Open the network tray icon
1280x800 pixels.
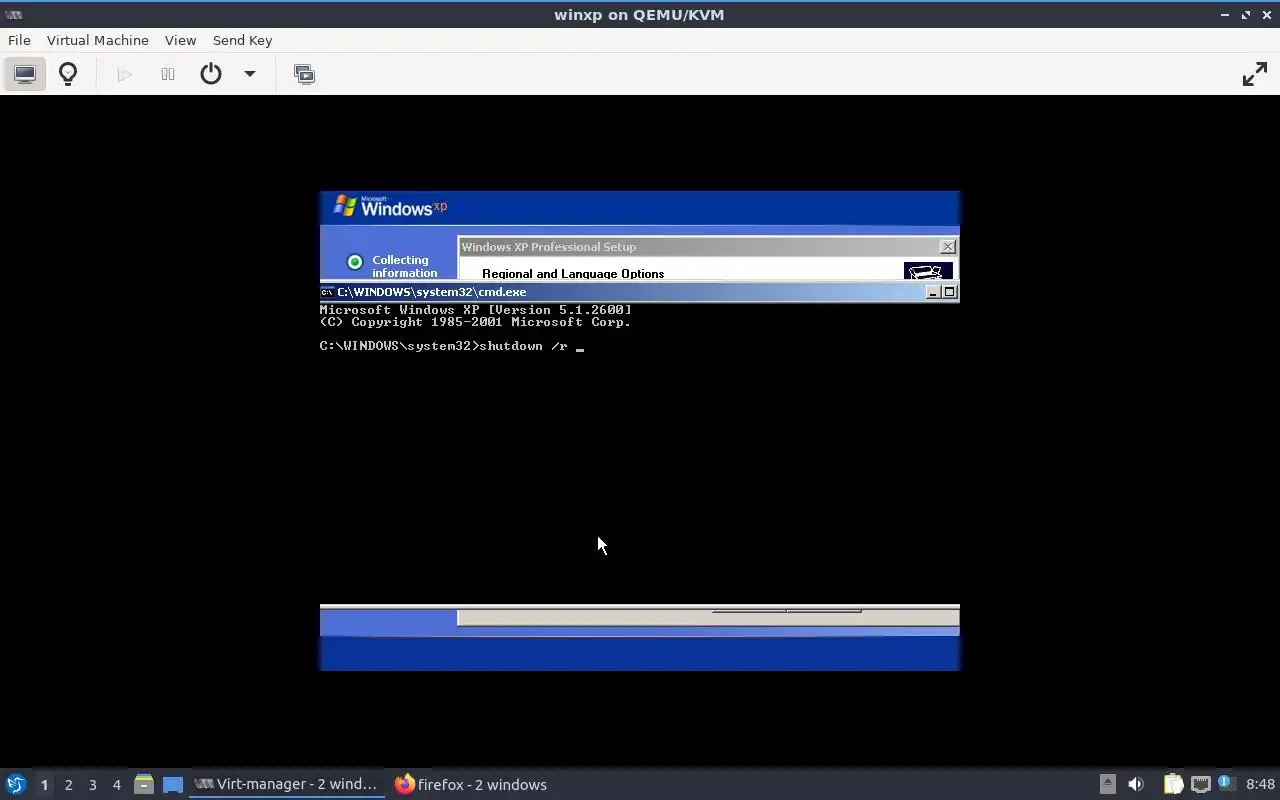coord(1200,784)
